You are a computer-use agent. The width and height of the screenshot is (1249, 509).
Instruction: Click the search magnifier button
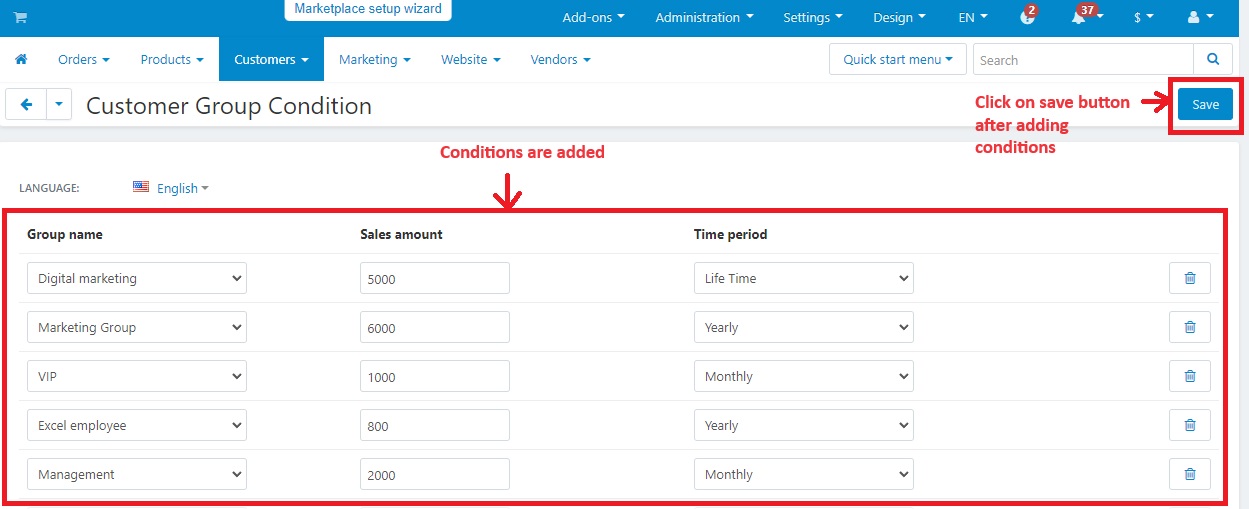coord(1213,60)
